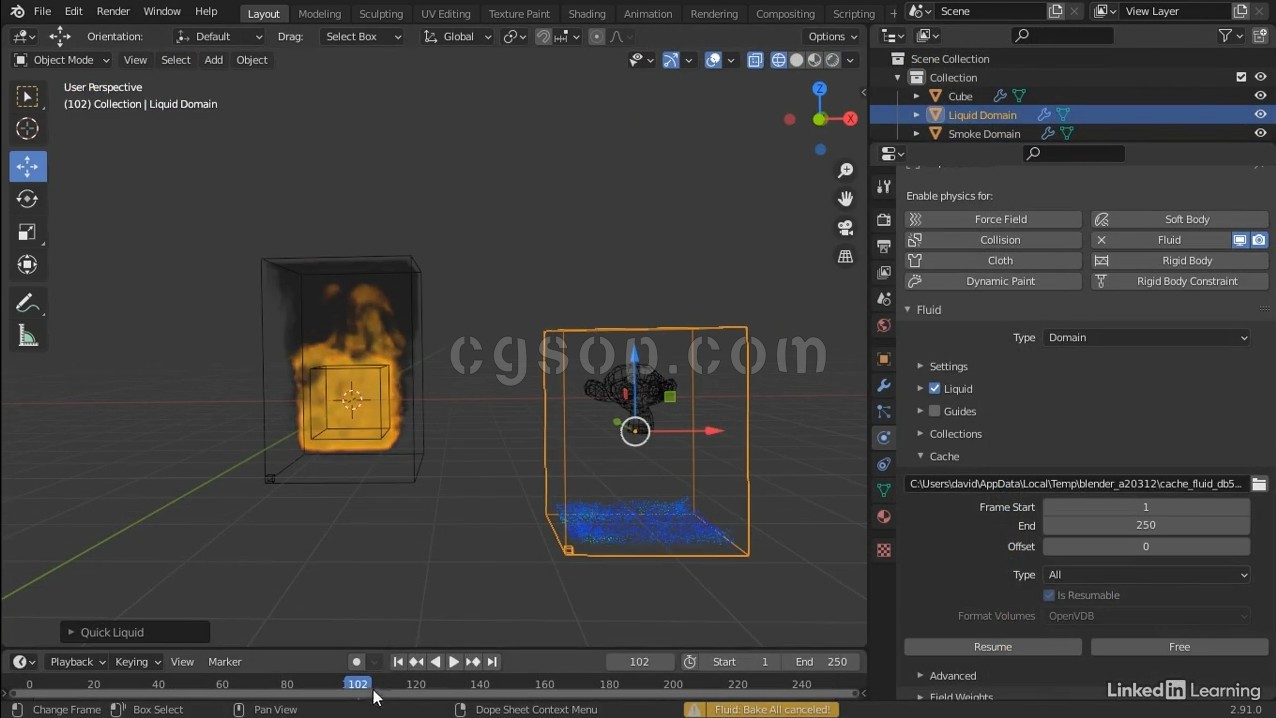The height and width of the screenshot is (718, 1276).
Task: Hide the Liquid Domain object via eye icon
Action: [x=1260, y=115]
